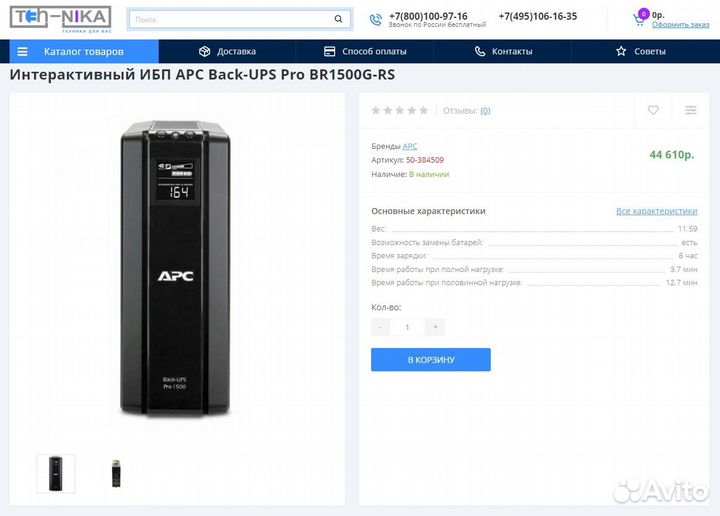Decrease quantity with the minus button
Image resolution: width=720 pixels, height=516 pixels.
pos(380,327)
